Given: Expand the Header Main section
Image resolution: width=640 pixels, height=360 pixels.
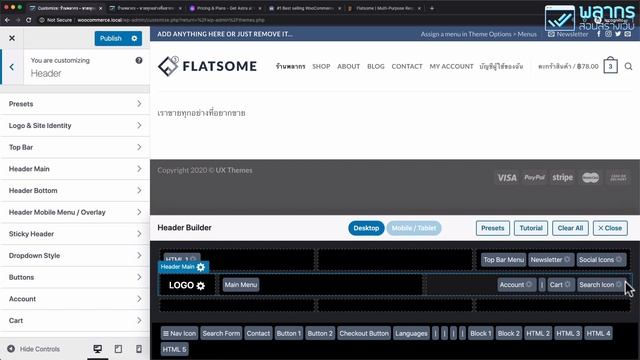Looking at the screenshot, I should point(75,169).
